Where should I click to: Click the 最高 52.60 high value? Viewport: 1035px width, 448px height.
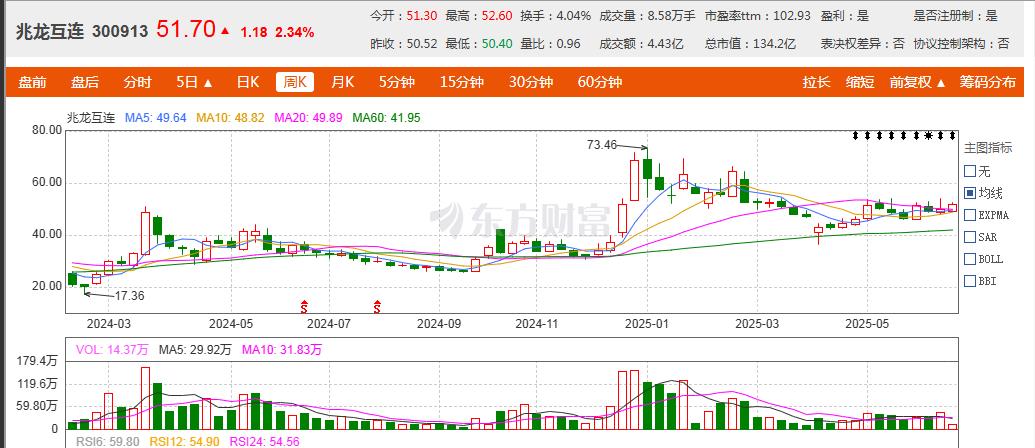tap(479, 16)
